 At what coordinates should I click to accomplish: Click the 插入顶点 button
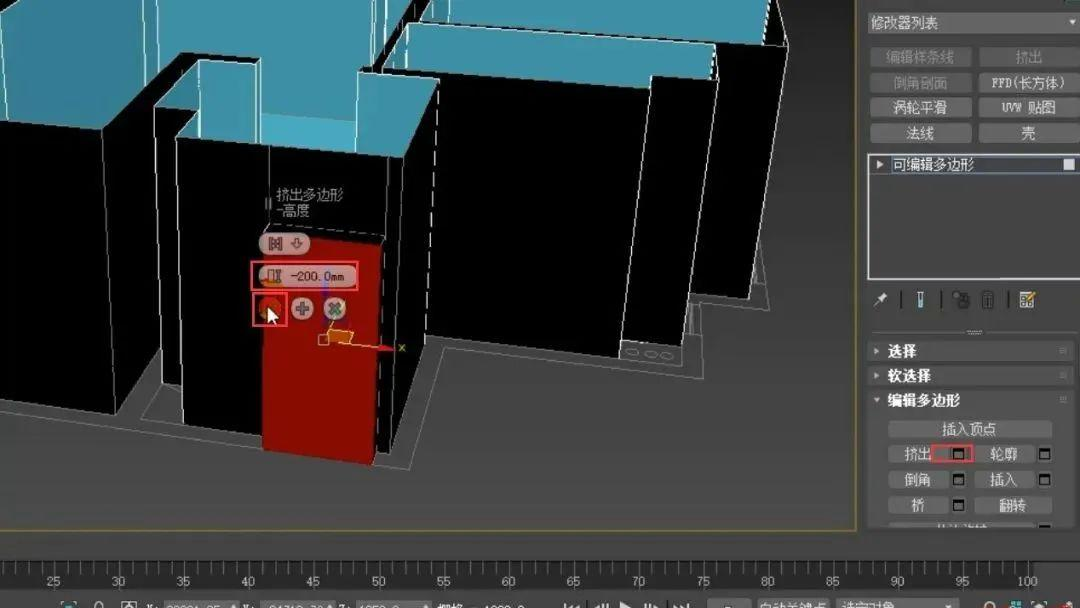969,429
